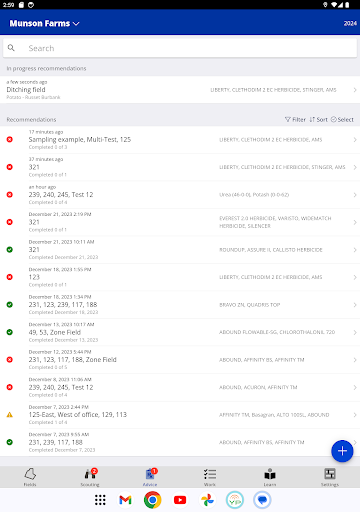Launch the Gmail app from dock
The image size is (360, 512).
point(125,500)
